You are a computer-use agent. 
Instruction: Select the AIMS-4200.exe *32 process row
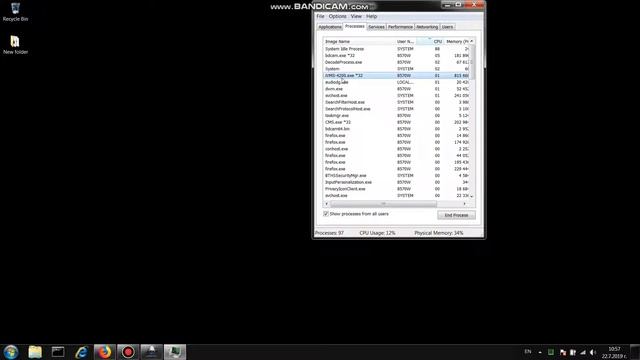pyautogui.click(x=396, y=76)
